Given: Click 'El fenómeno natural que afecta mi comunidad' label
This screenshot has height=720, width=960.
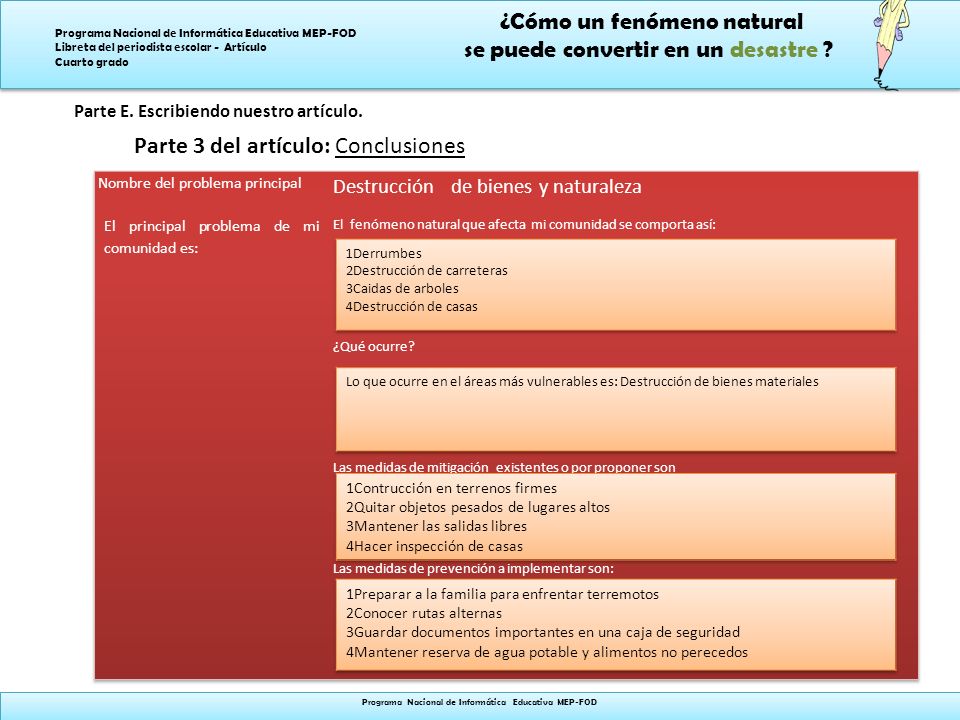Looking at the screenshot, I should click(x=524, y=224).
